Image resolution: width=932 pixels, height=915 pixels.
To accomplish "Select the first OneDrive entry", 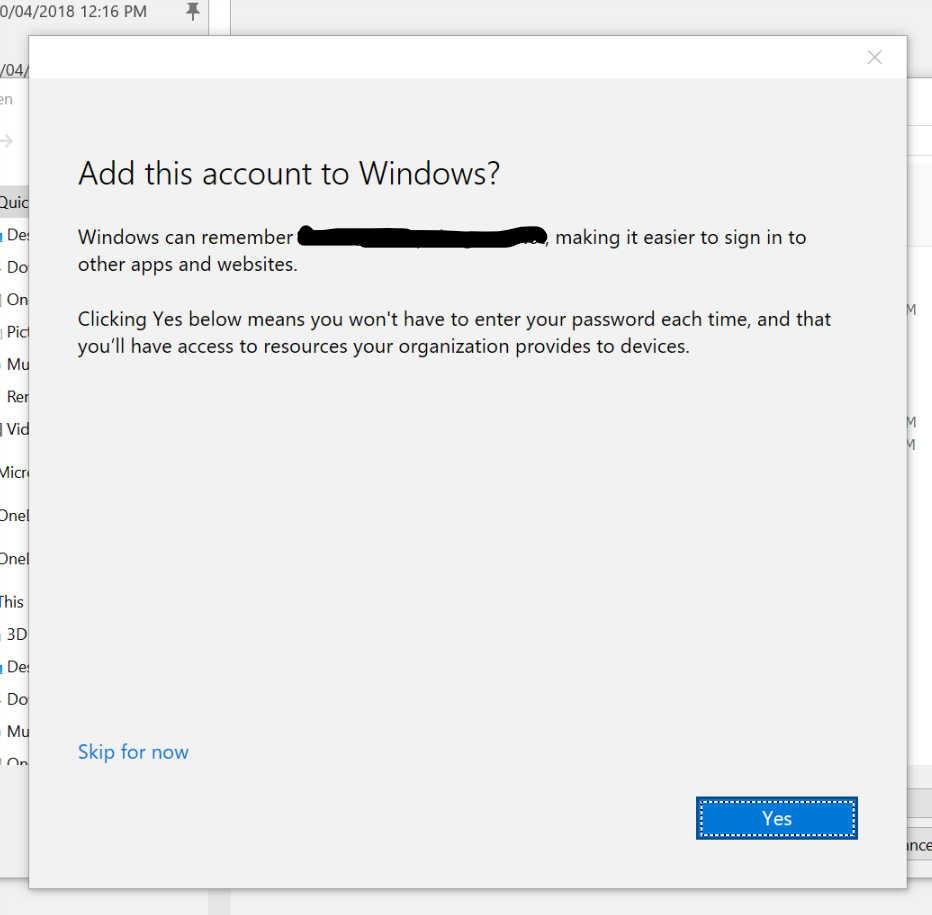I will pos(14,515).
